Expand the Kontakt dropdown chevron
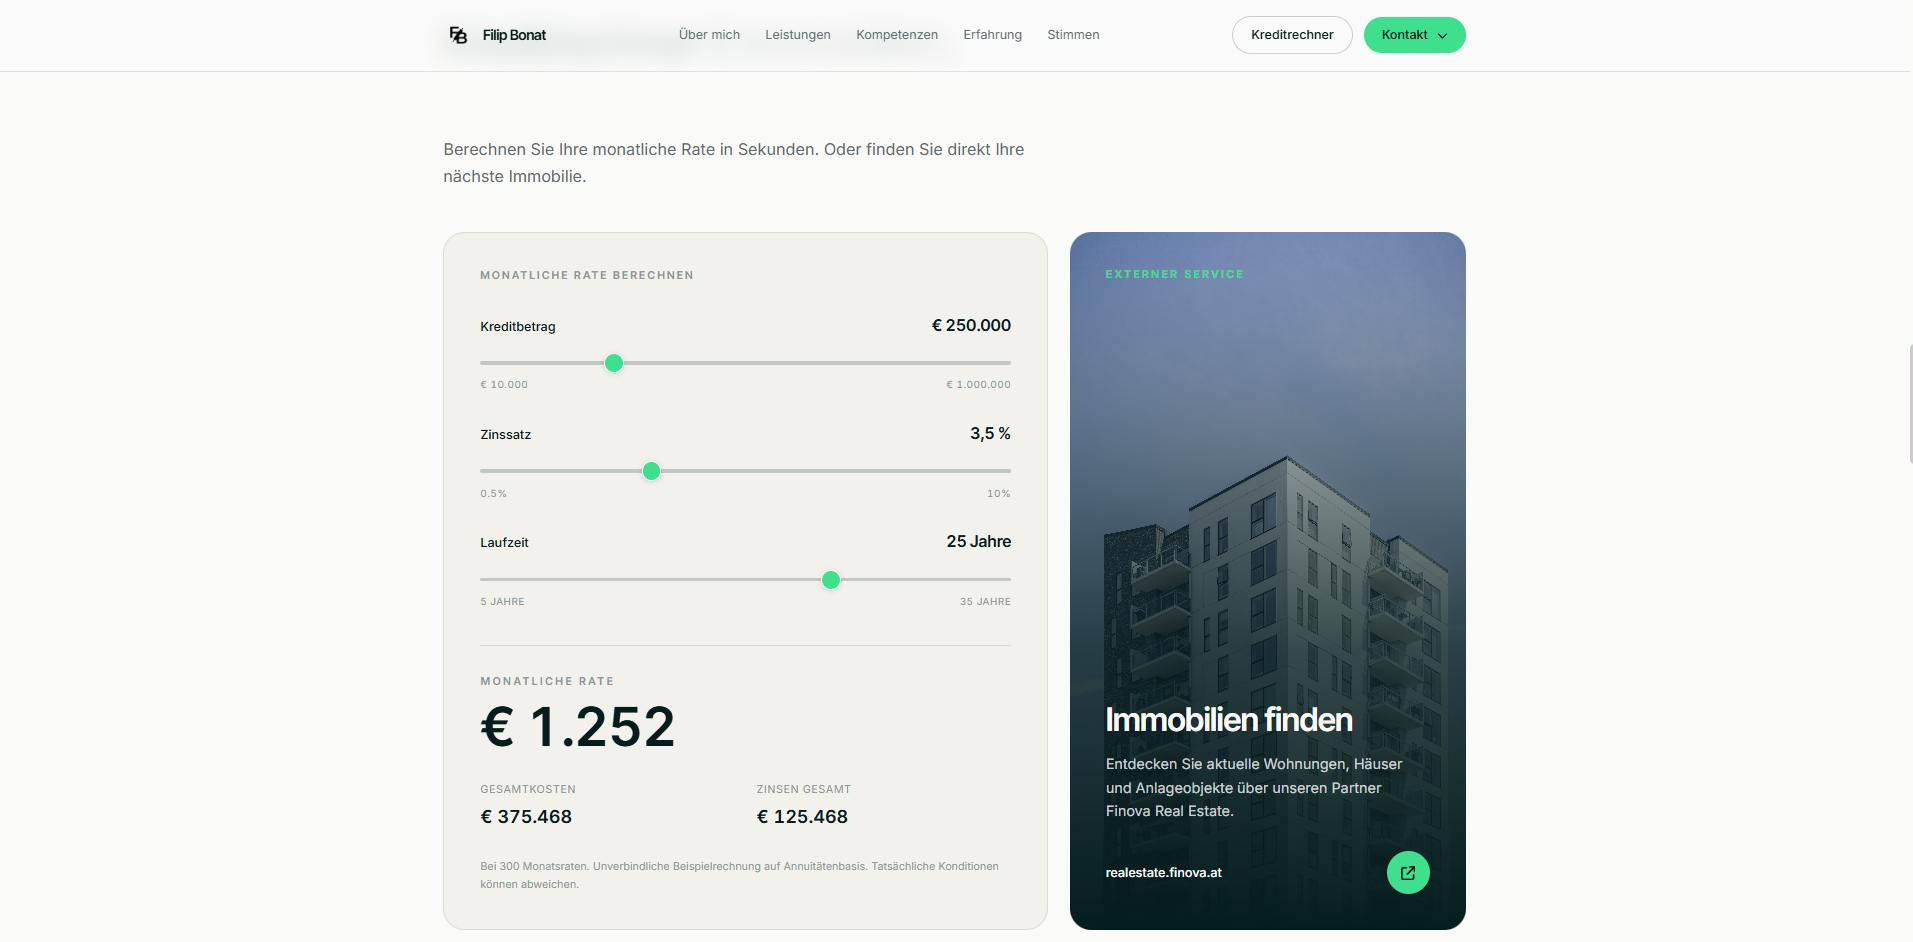The height and width of the screenshot is (942, 1913). pyautogui.click(x=1442, y=36)
